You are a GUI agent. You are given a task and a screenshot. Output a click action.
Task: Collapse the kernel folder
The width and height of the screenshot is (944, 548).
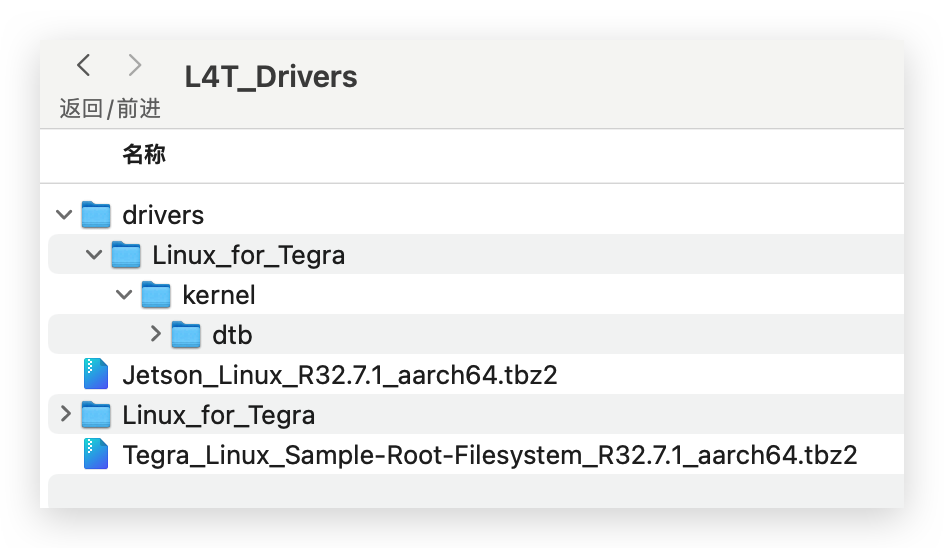click(124, 294)
